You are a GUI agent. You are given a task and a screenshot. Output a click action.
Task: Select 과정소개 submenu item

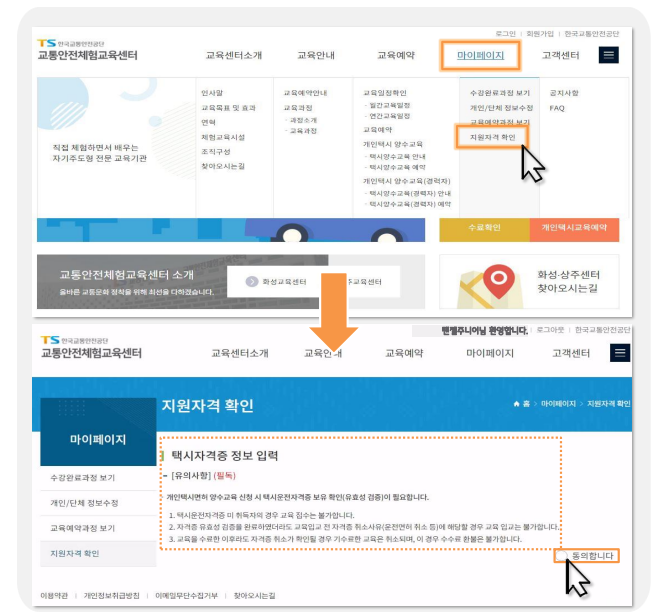[x=303, y=120]
